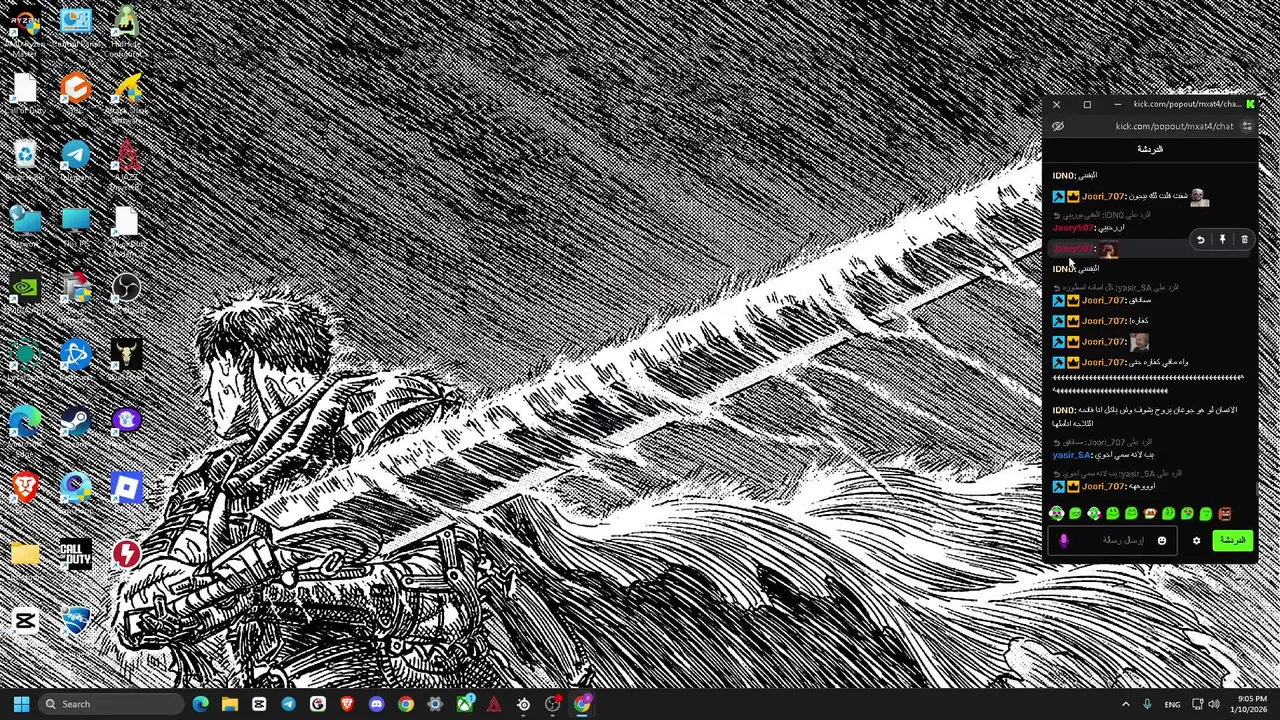Open image in highlighted Joory507 message
The height and width of the screenshot is (720, 1280).
(1108, 249)
